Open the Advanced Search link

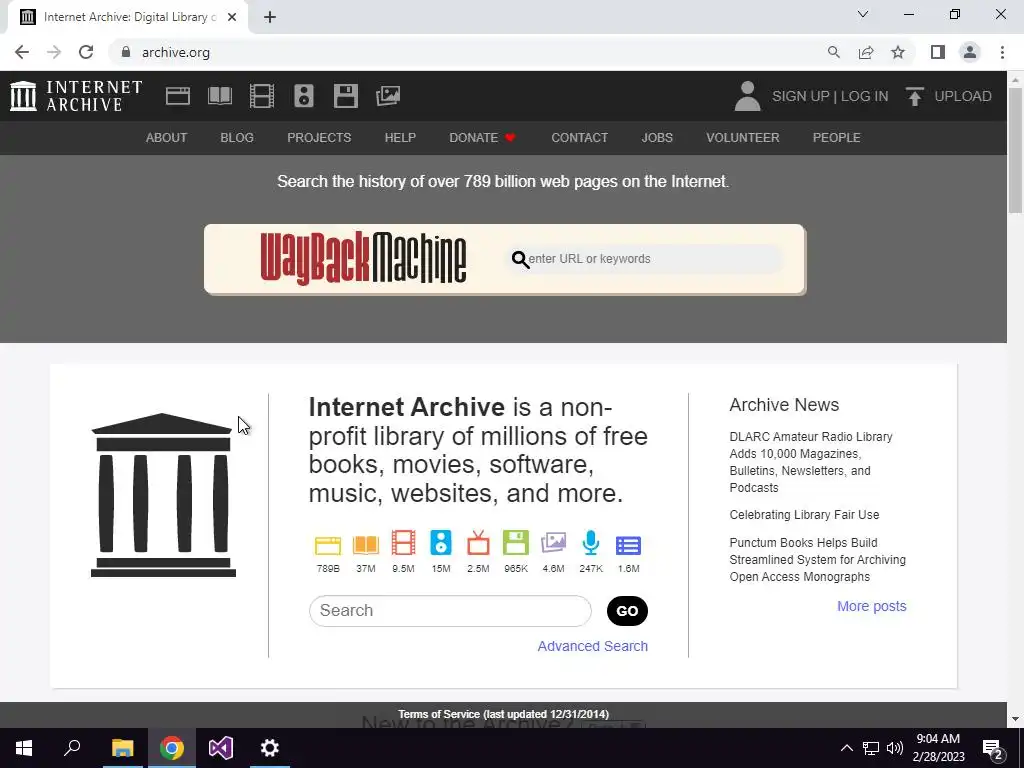coord(592,646)
